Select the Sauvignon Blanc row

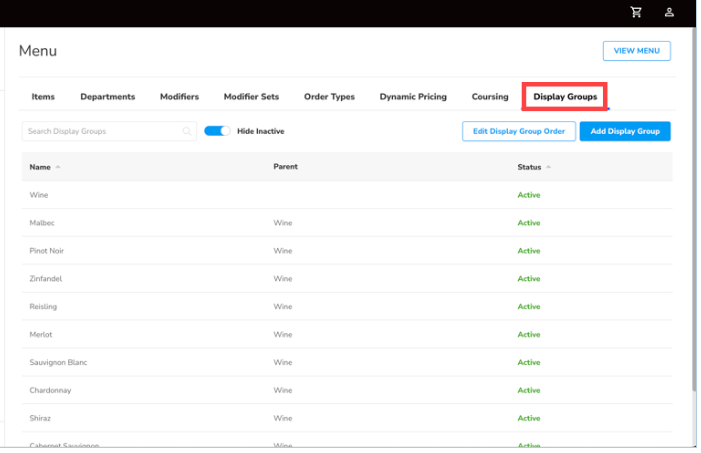(x=347, y=362)
